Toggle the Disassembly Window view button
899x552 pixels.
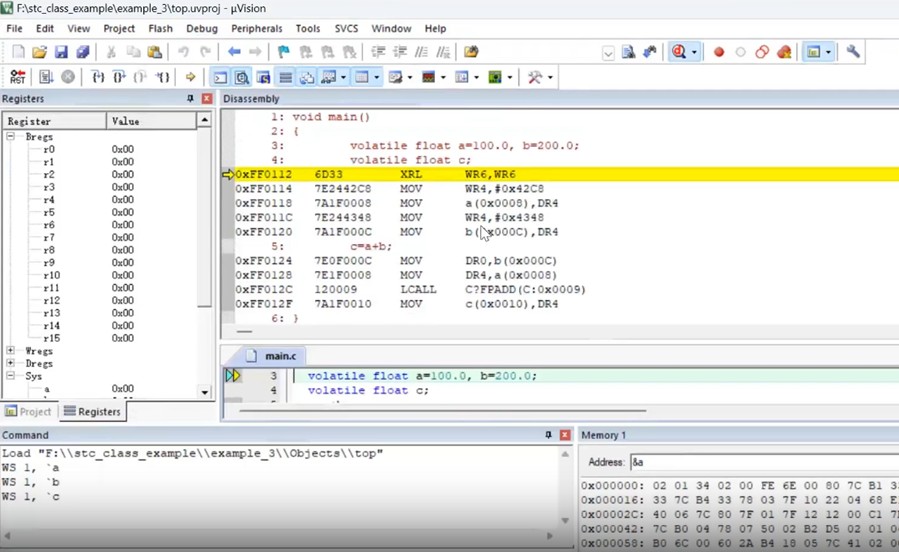coord(242,77)
